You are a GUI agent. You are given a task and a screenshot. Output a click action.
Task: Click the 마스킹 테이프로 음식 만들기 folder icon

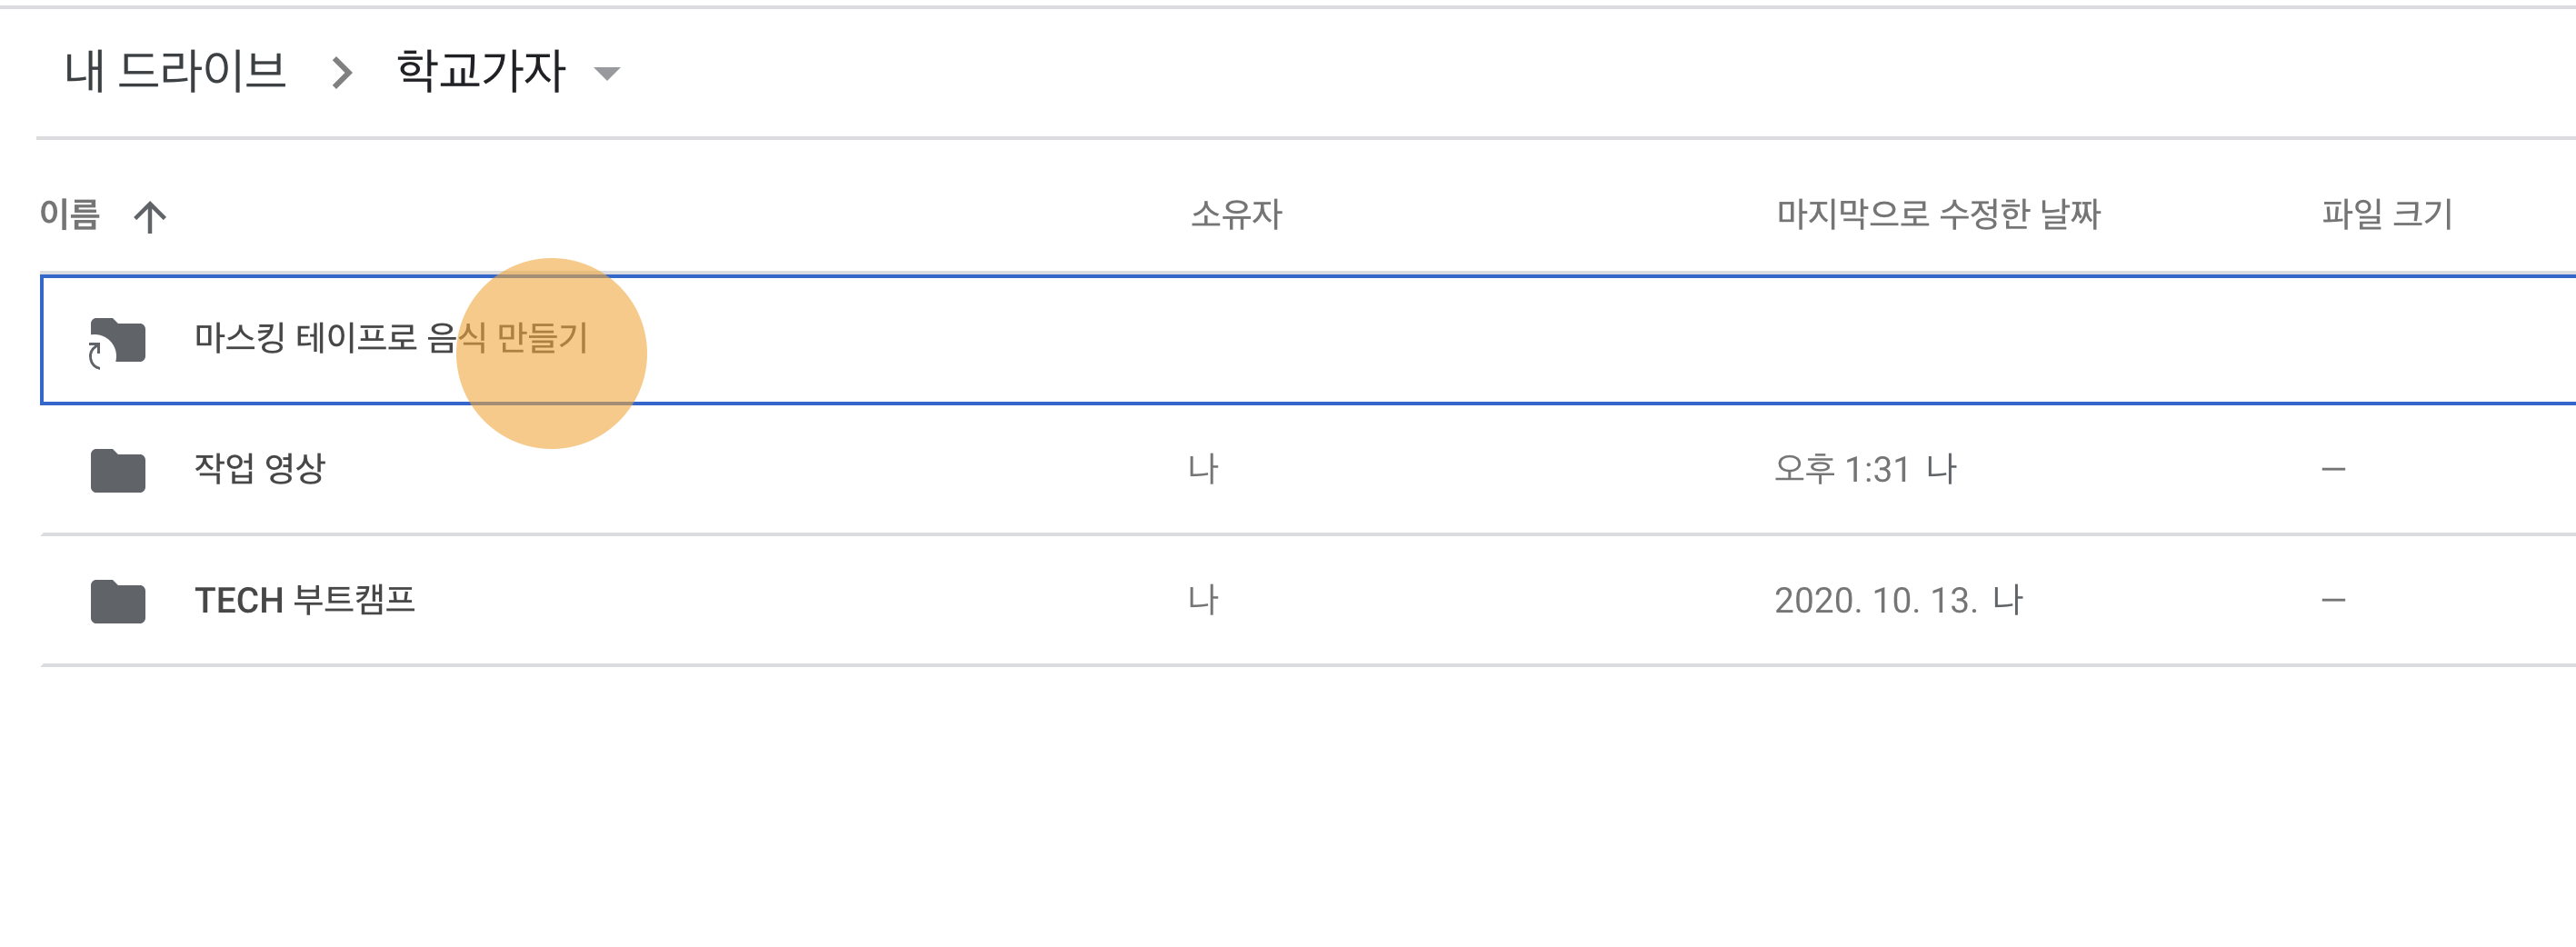click(x=118, y=341)
